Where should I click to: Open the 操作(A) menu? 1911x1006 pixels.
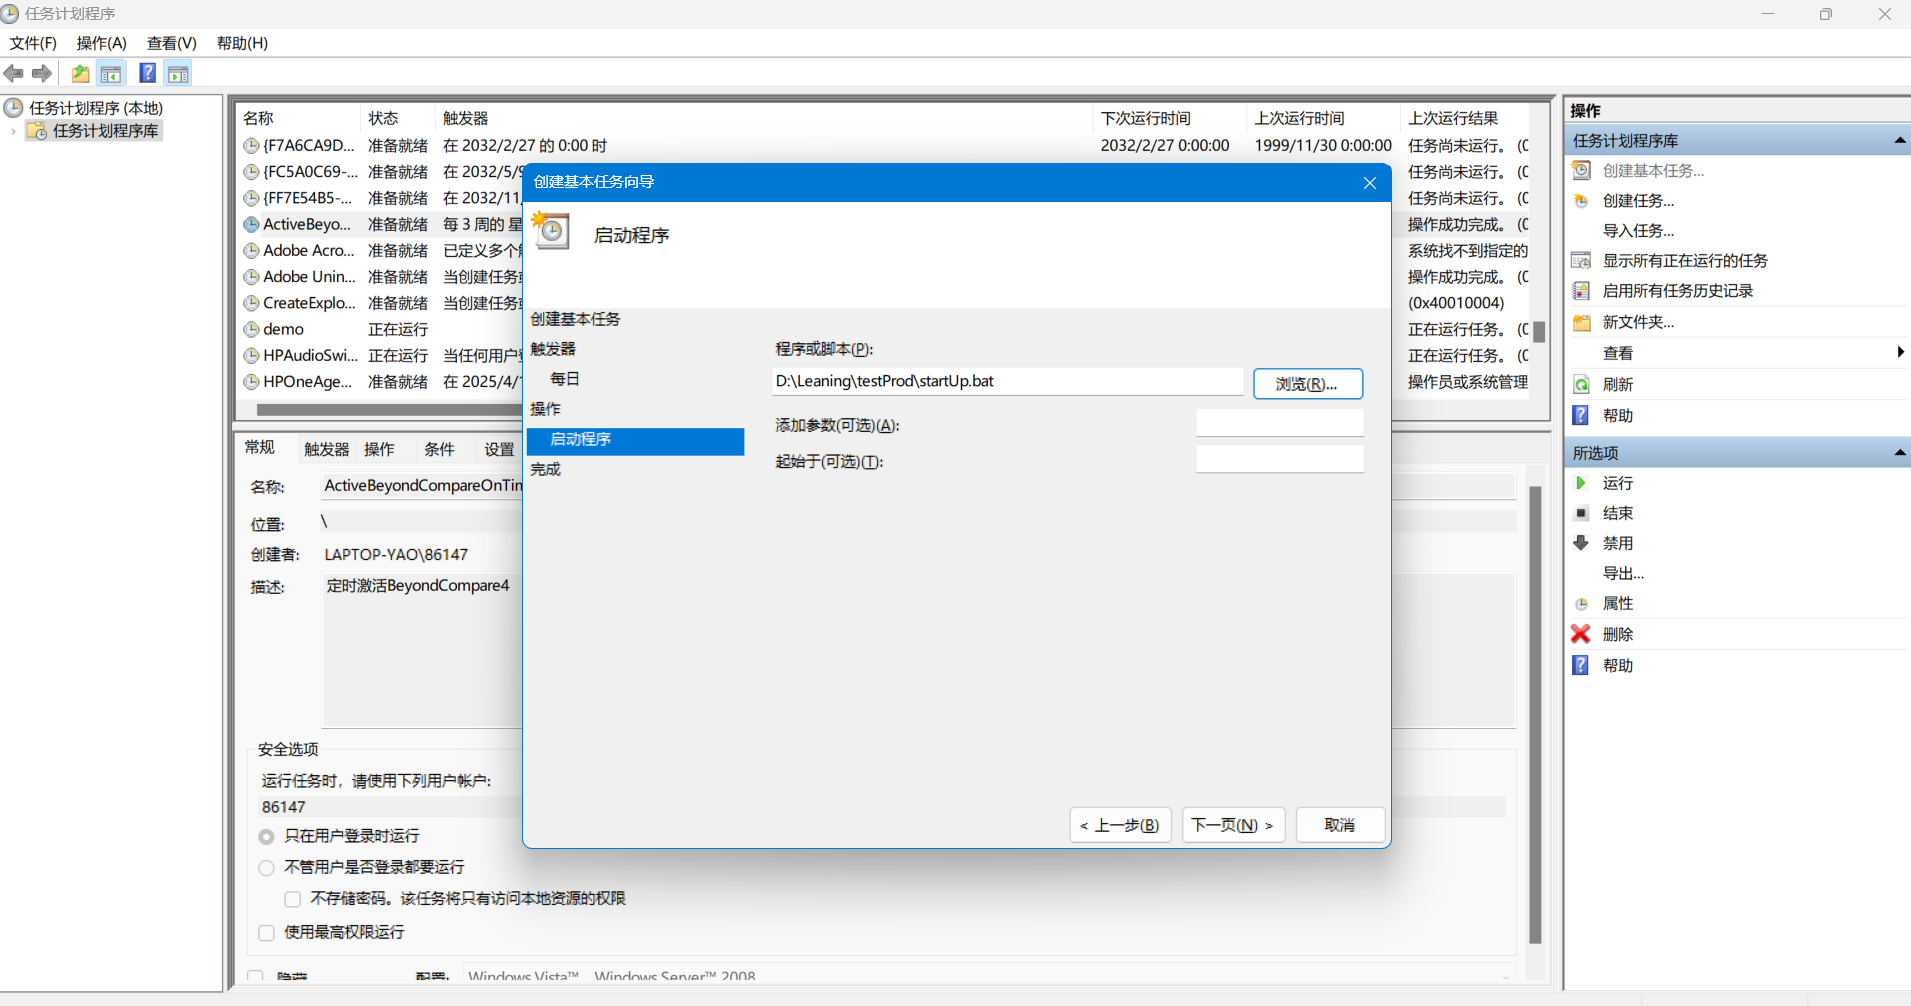(100, 43)
